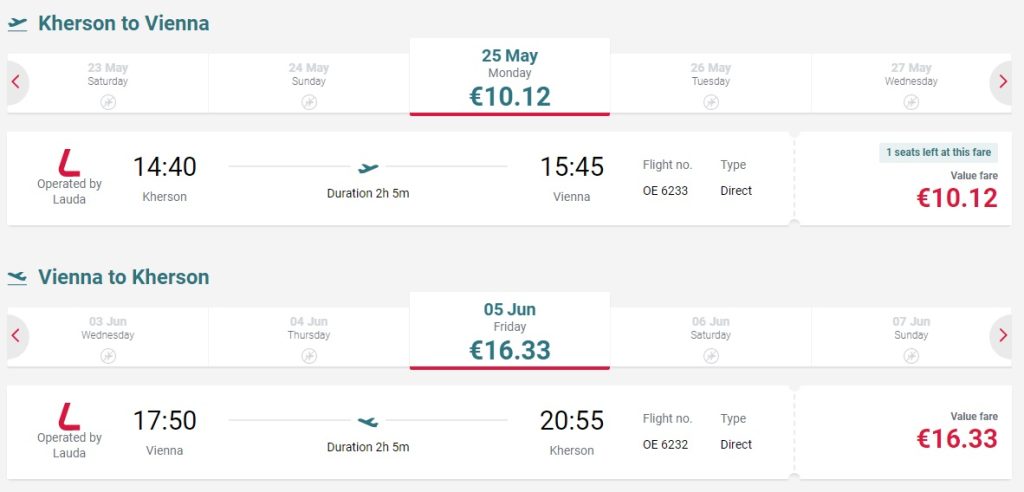
Task: Click the 14:40 Kherson flight card
Action: (400, 178)
